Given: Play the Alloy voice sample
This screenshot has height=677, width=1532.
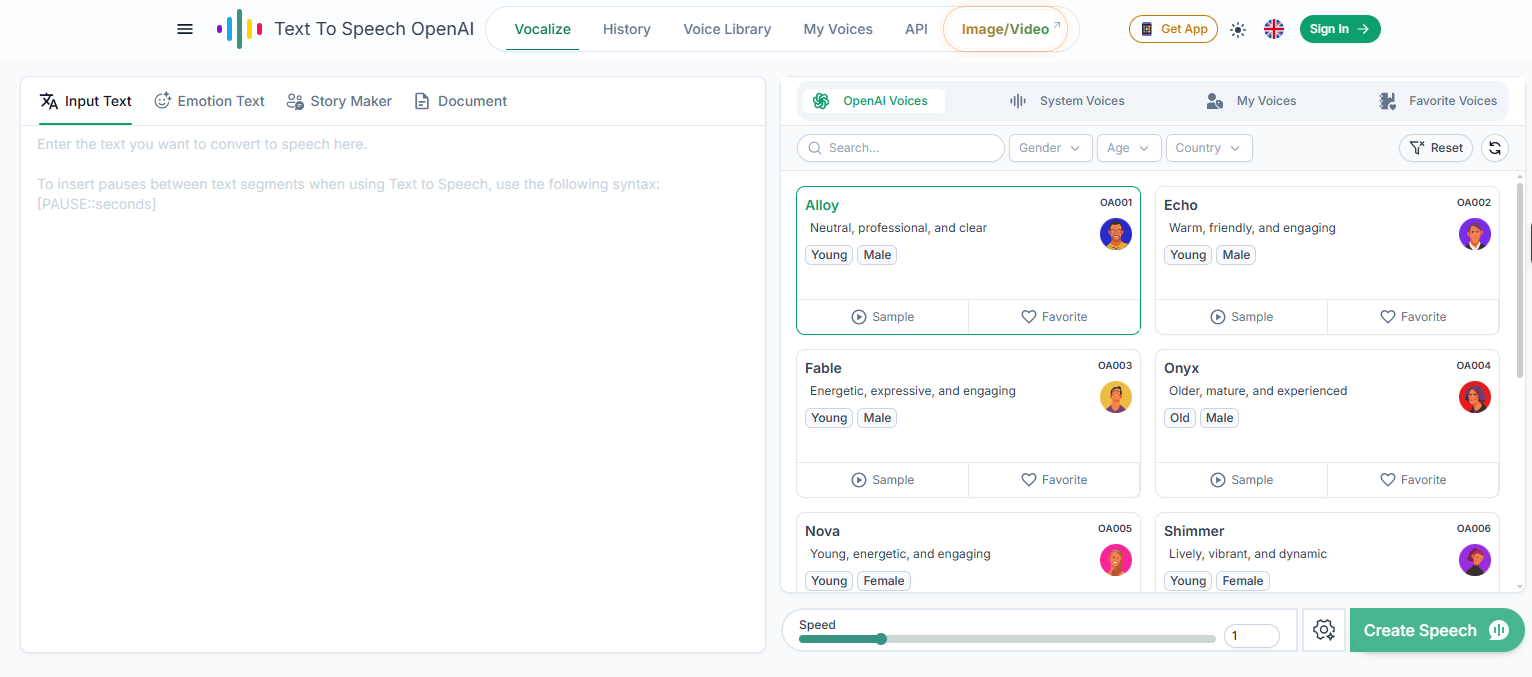Looking at the screenshot, I should pyautogui.click(x=883, y=317).
